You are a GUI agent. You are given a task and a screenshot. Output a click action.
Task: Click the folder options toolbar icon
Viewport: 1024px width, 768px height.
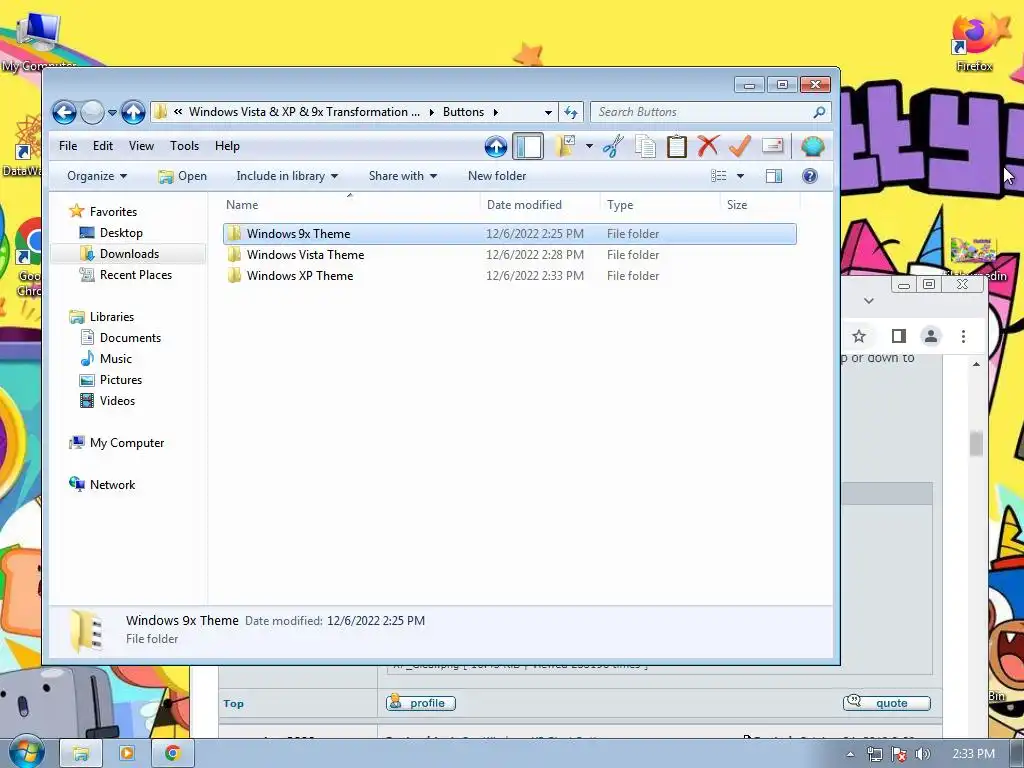click(566, 146)
